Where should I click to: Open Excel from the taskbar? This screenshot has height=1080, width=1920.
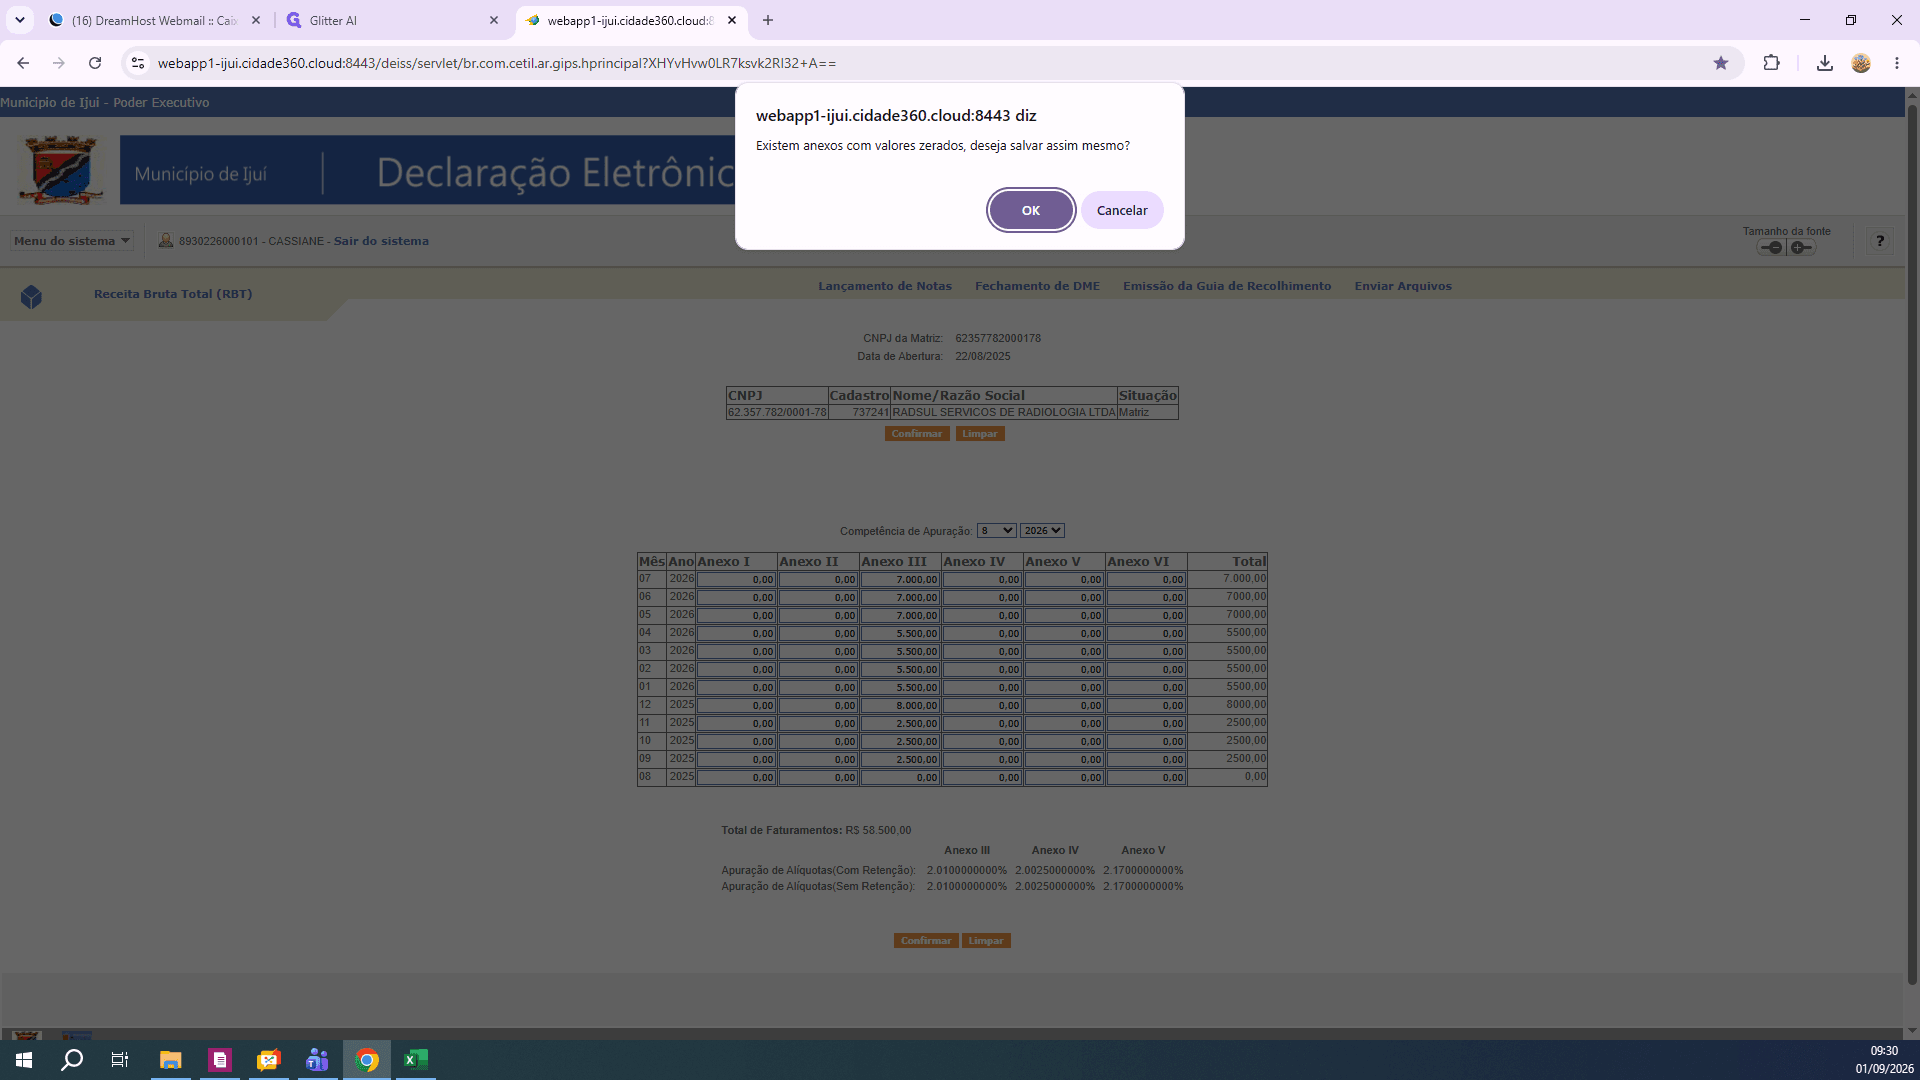[415, 1060]
